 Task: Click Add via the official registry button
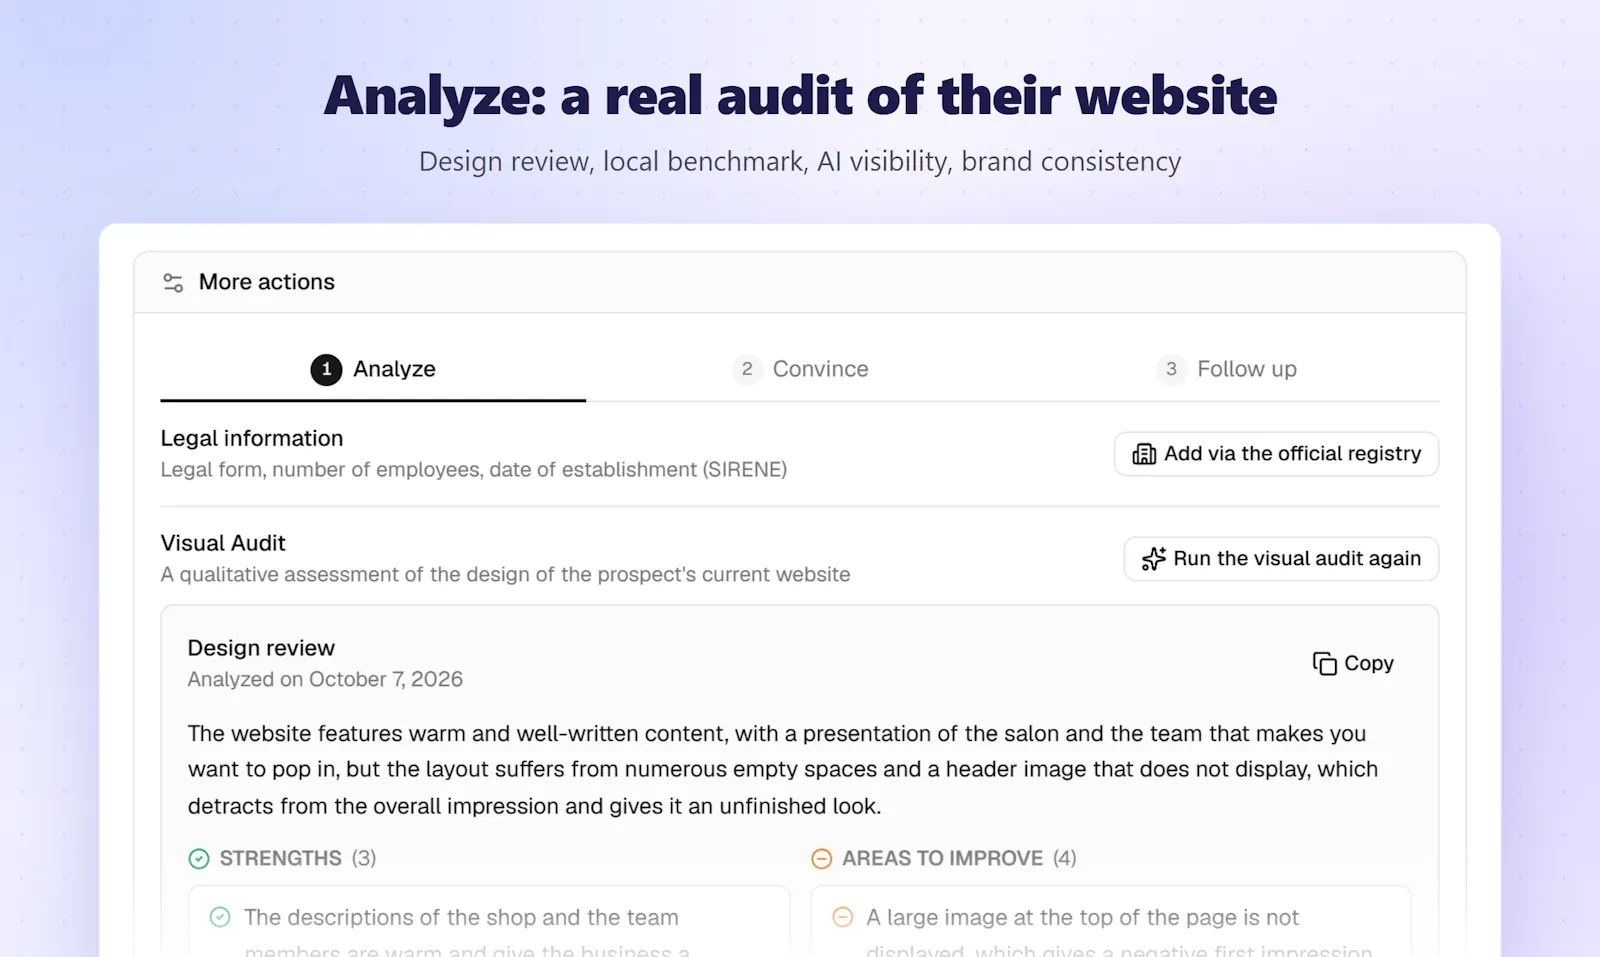pos(1277,454)
